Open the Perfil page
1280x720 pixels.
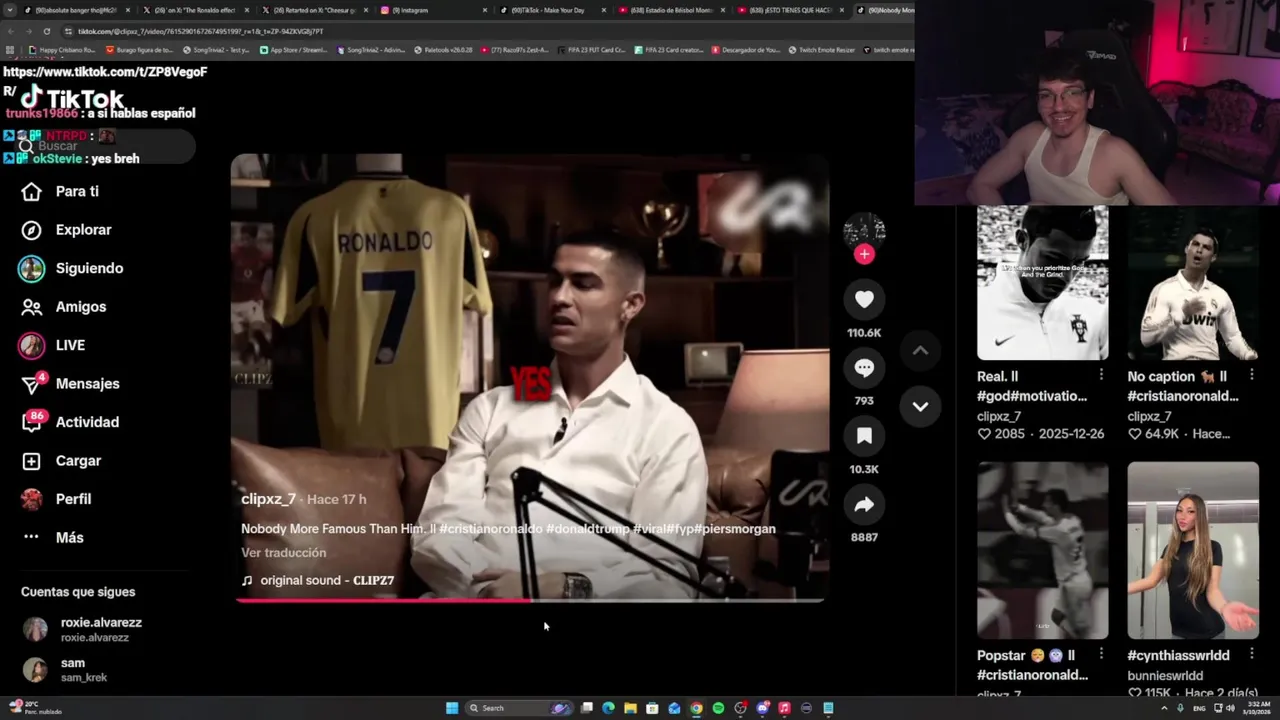(x=57, y=499)
